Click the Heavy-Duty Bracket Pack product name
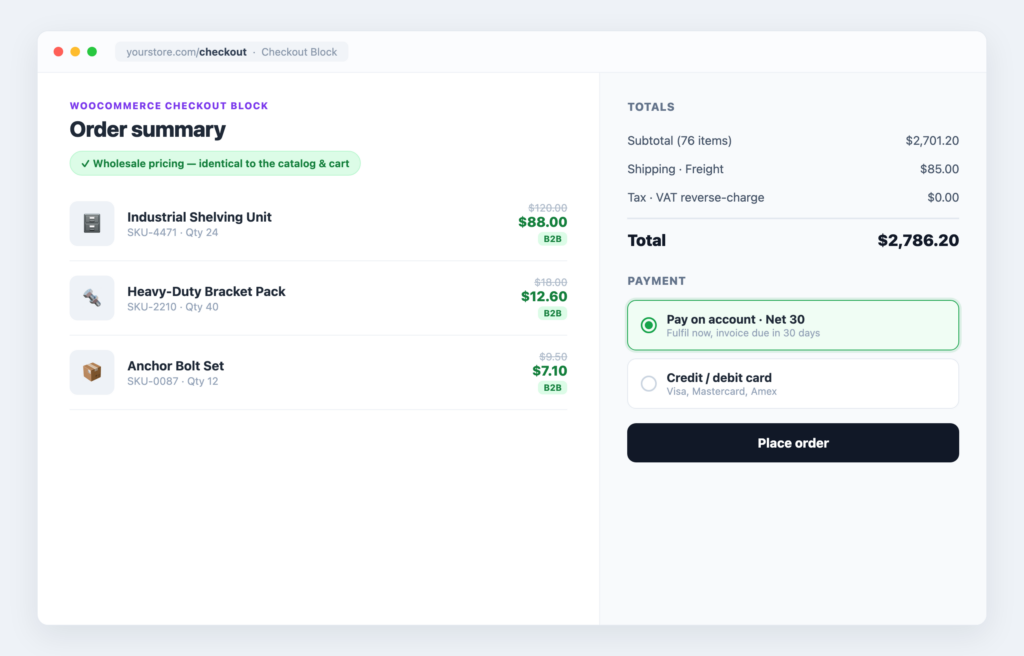Viewport: 1024px width, 656px height. tap(206, 291)
